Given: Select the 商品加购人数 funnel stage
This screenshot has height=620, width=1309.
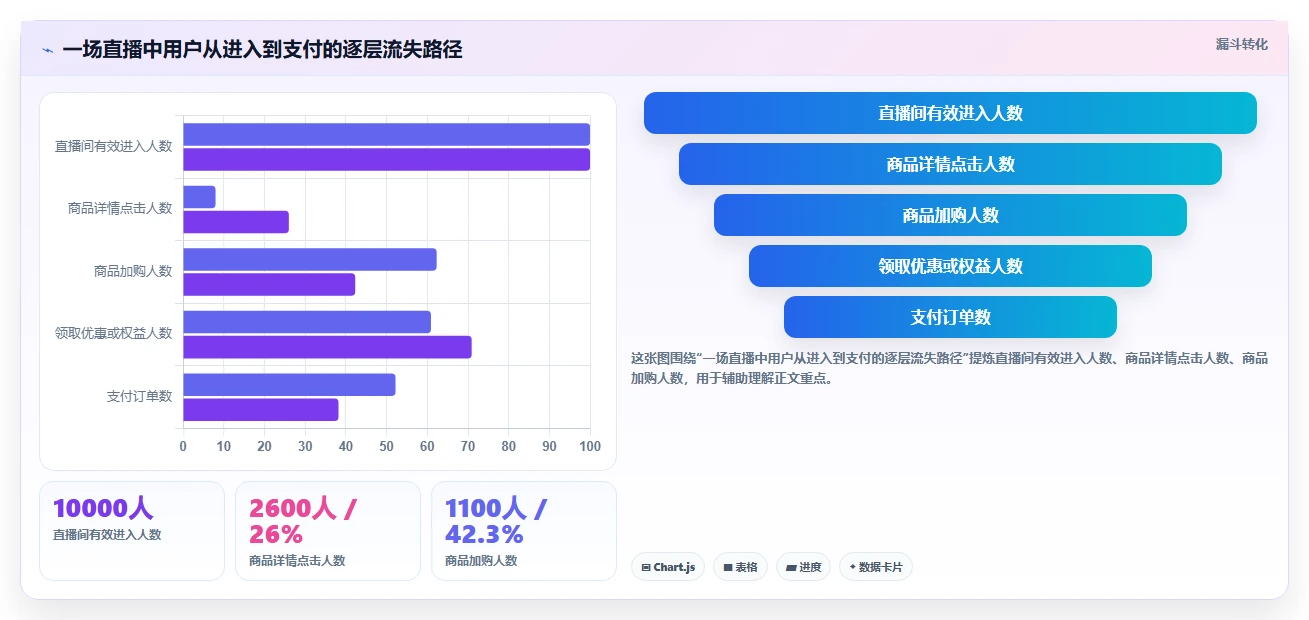Looking at the screenshot, I should point(950,215).
